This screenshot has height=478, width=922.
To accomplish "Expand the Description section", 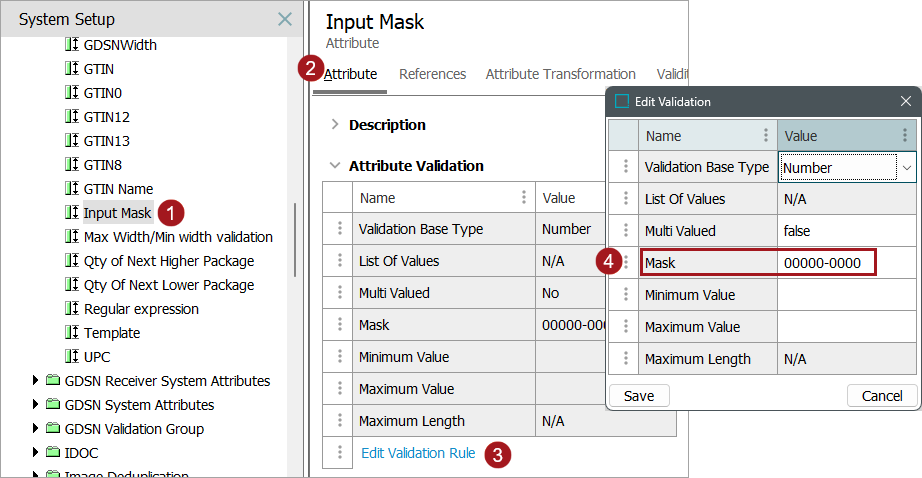I will point(334,125).
